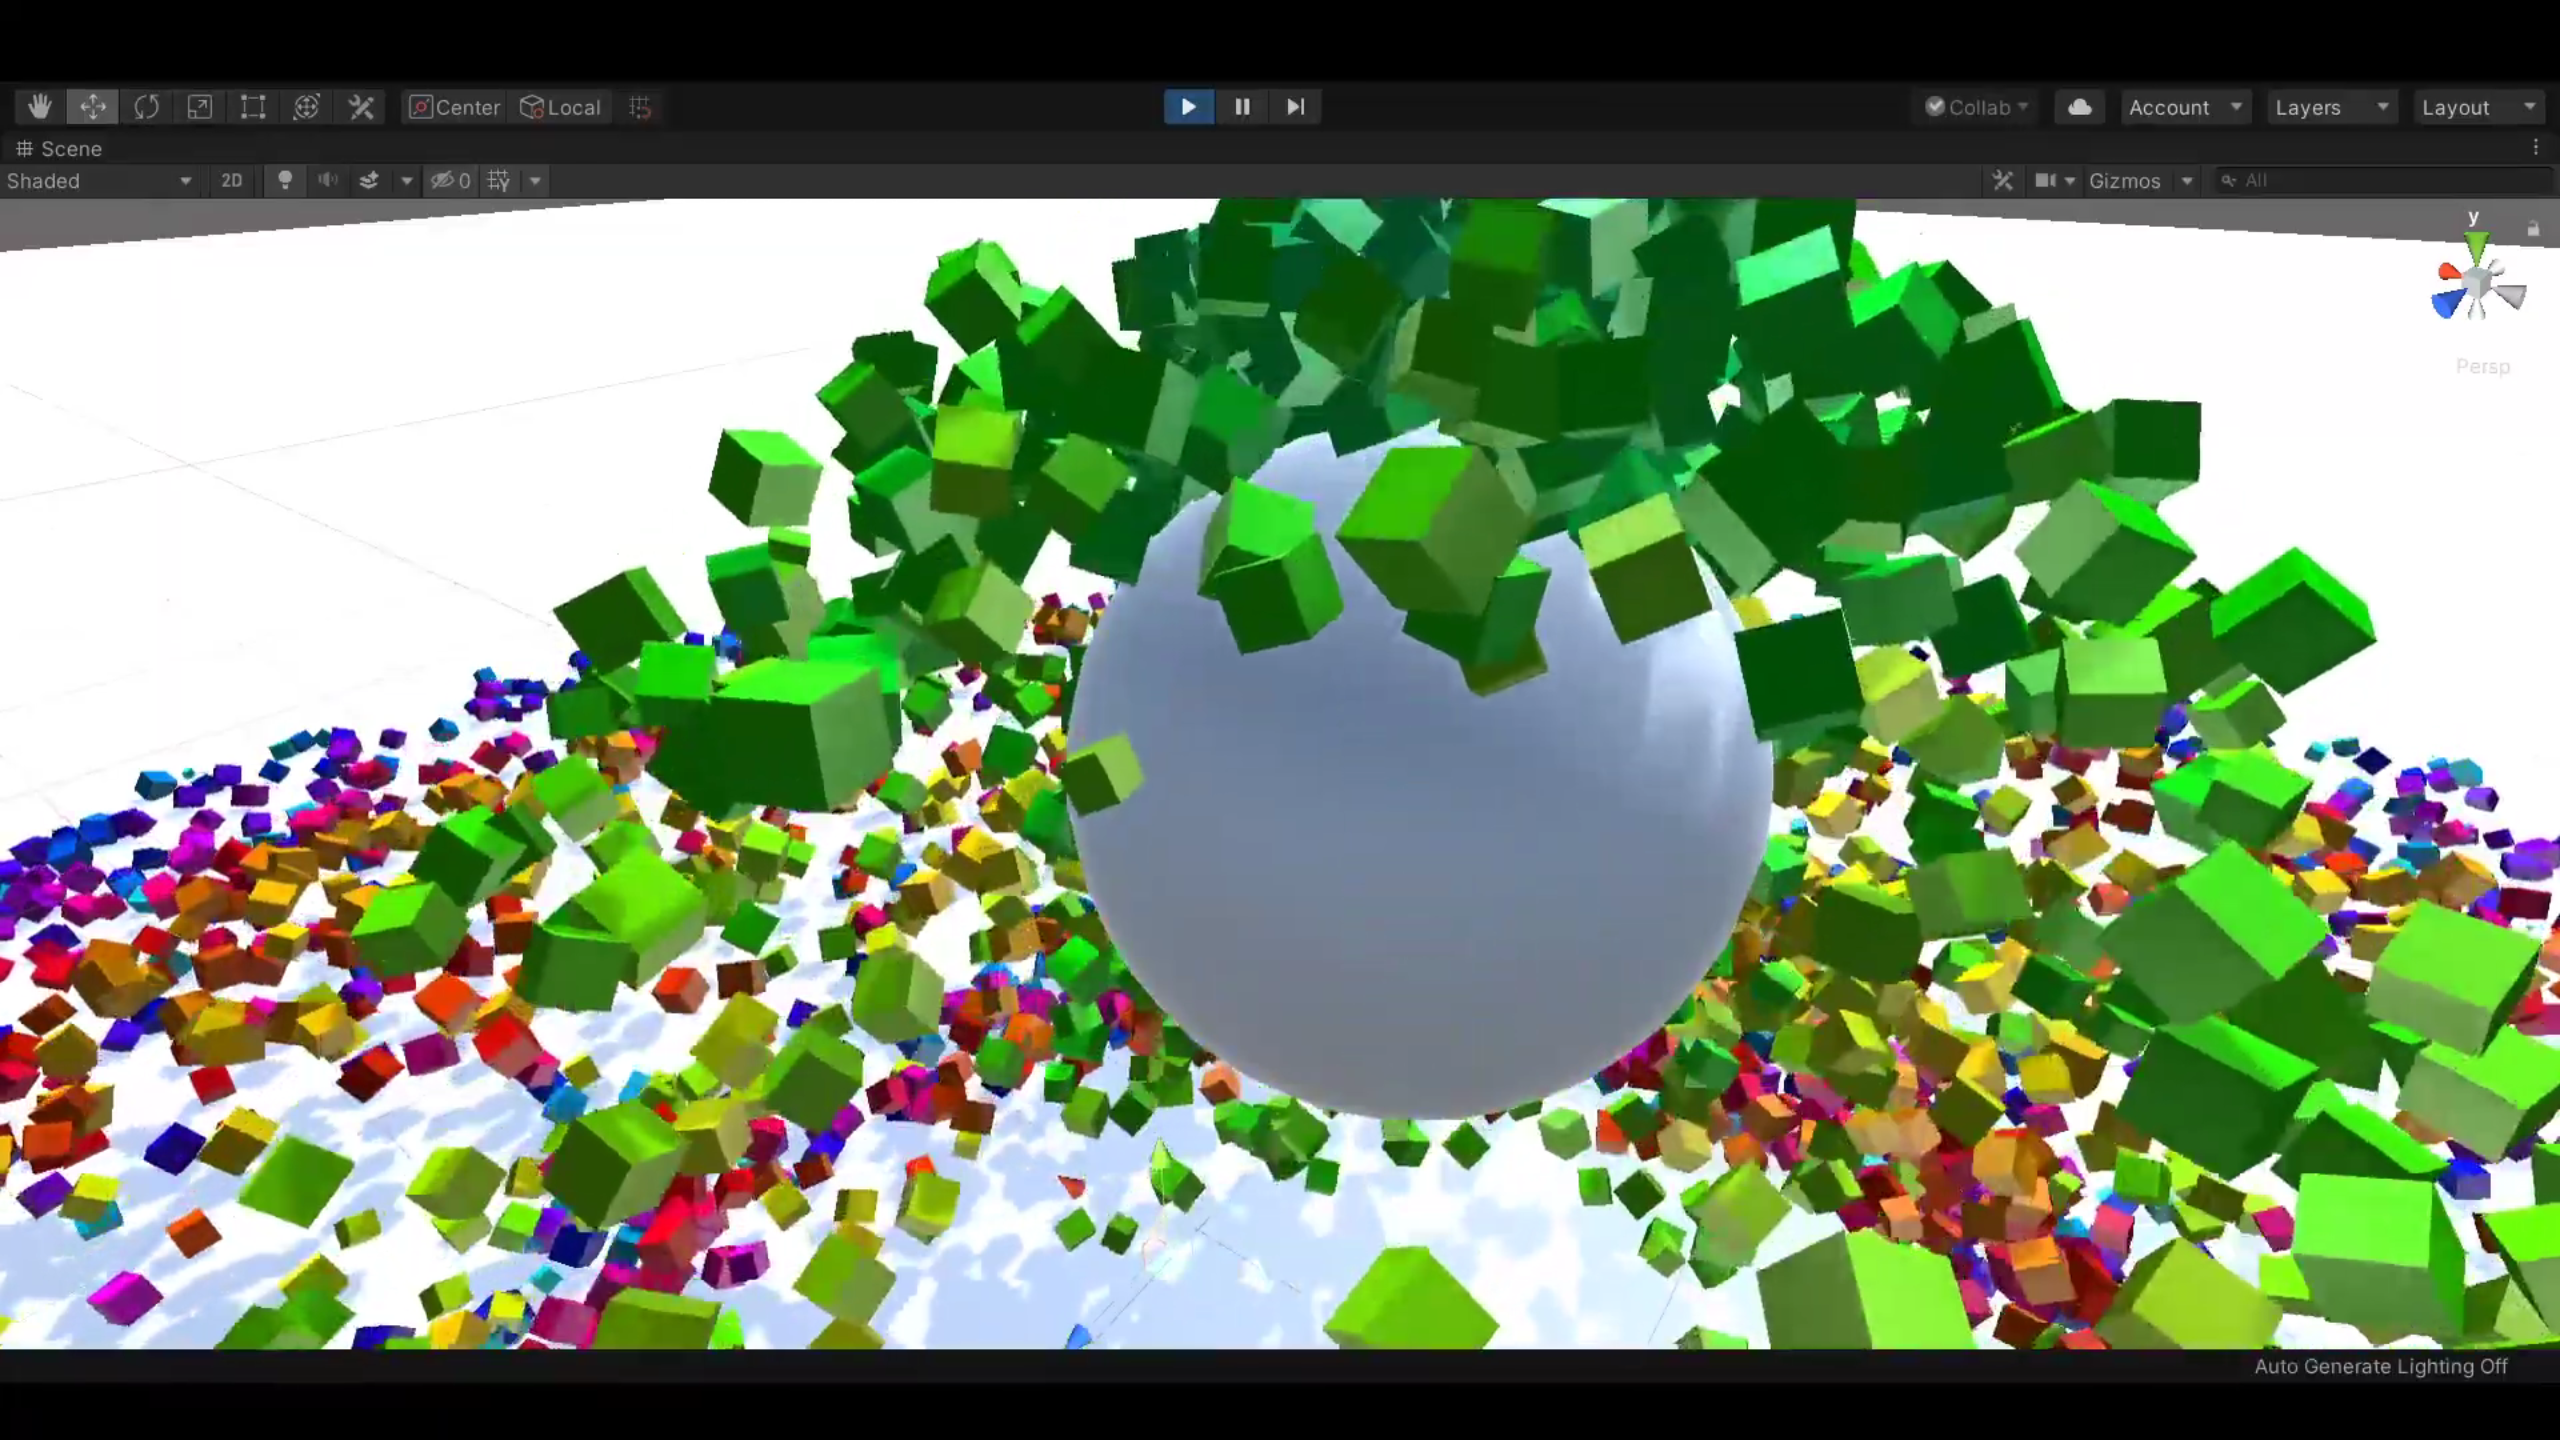Toggle scene lighting bulb
This screenshot has height=1440, width=2560.
pyautogui.click(x=285, y=181)
